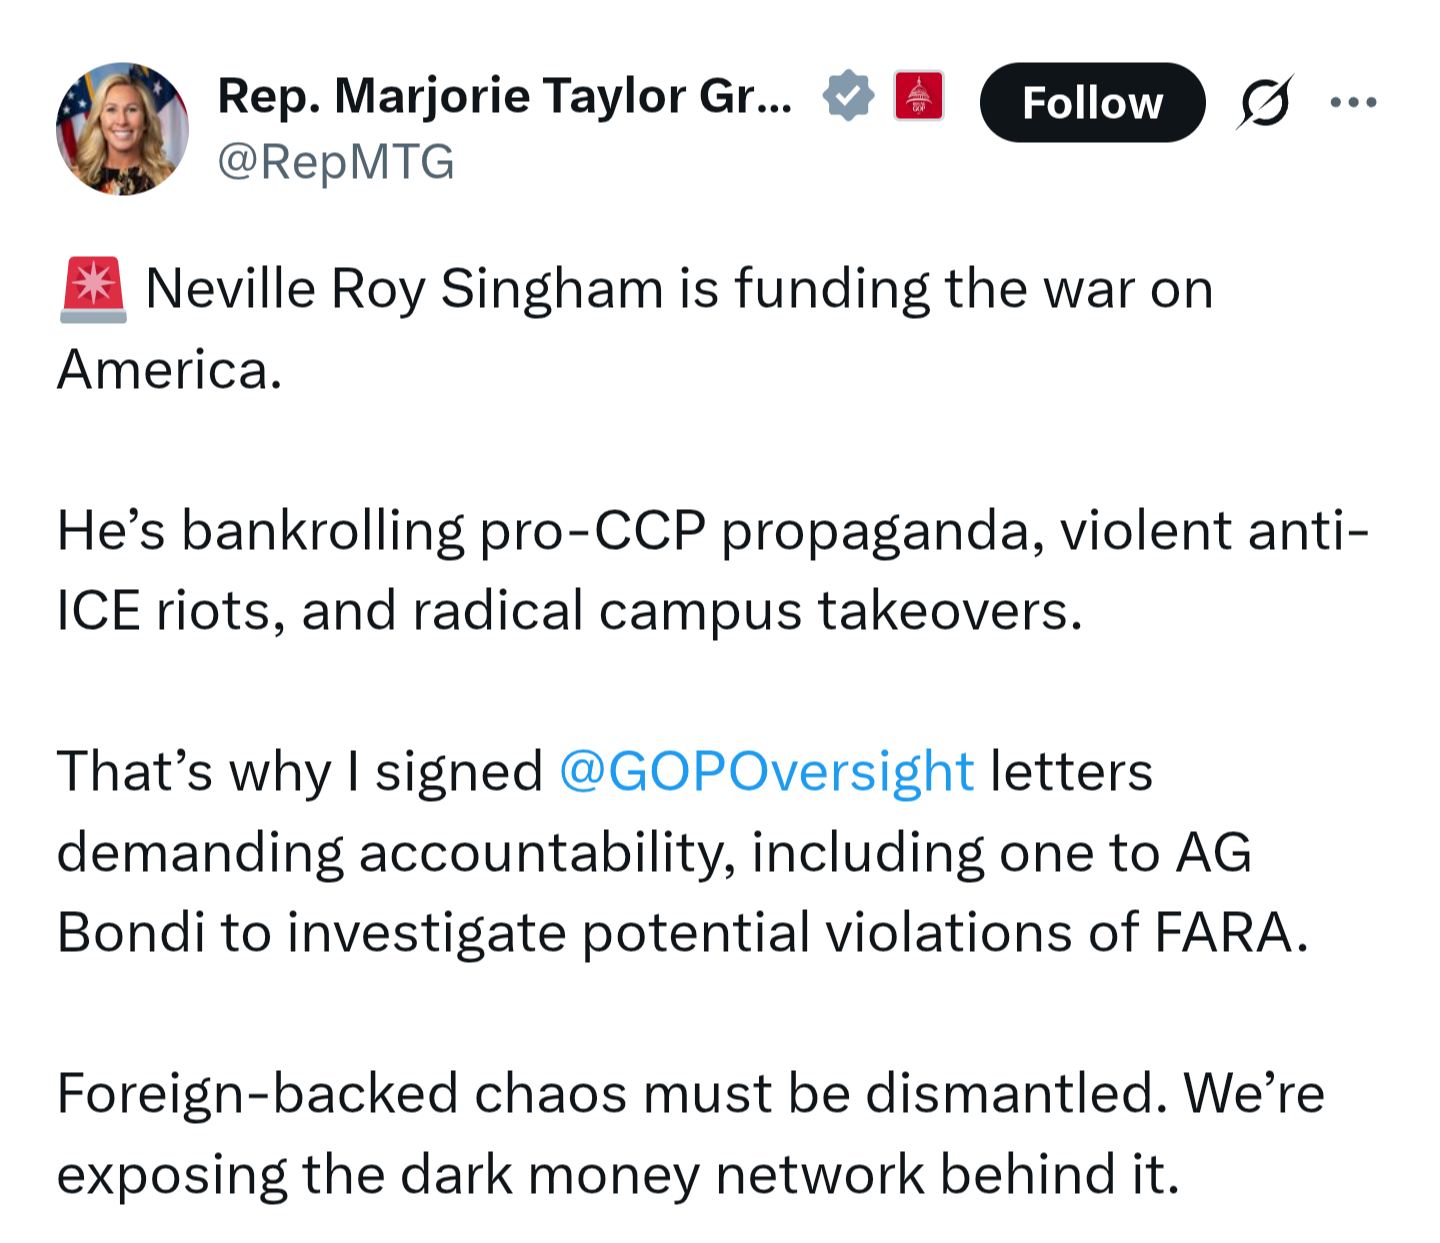Click the @RepMTG handle
Image resolution: width=1440 pixels, height=1243 pixels.
click(x=336, y=162)
